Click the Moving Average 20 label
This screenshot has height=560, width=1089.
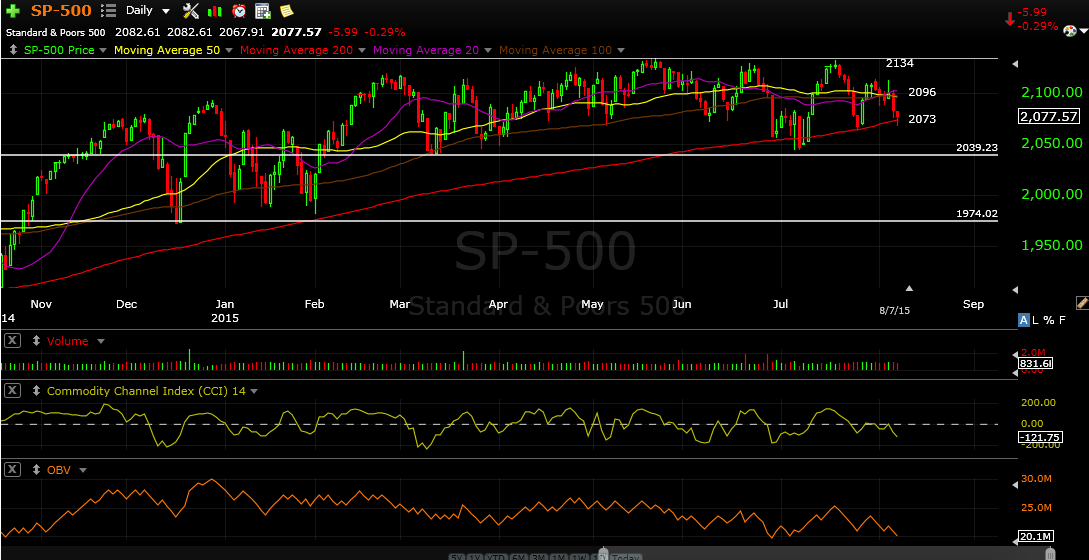pos(426,50)
